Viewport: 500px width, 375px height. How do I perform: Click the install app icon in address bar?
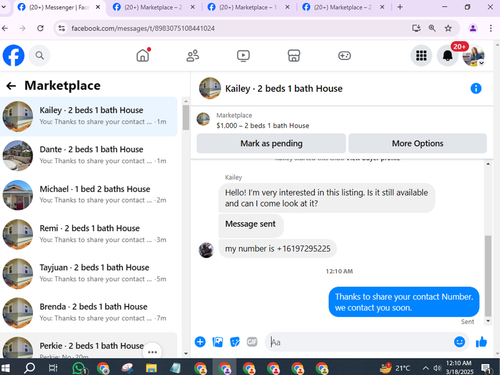[416, 28]
